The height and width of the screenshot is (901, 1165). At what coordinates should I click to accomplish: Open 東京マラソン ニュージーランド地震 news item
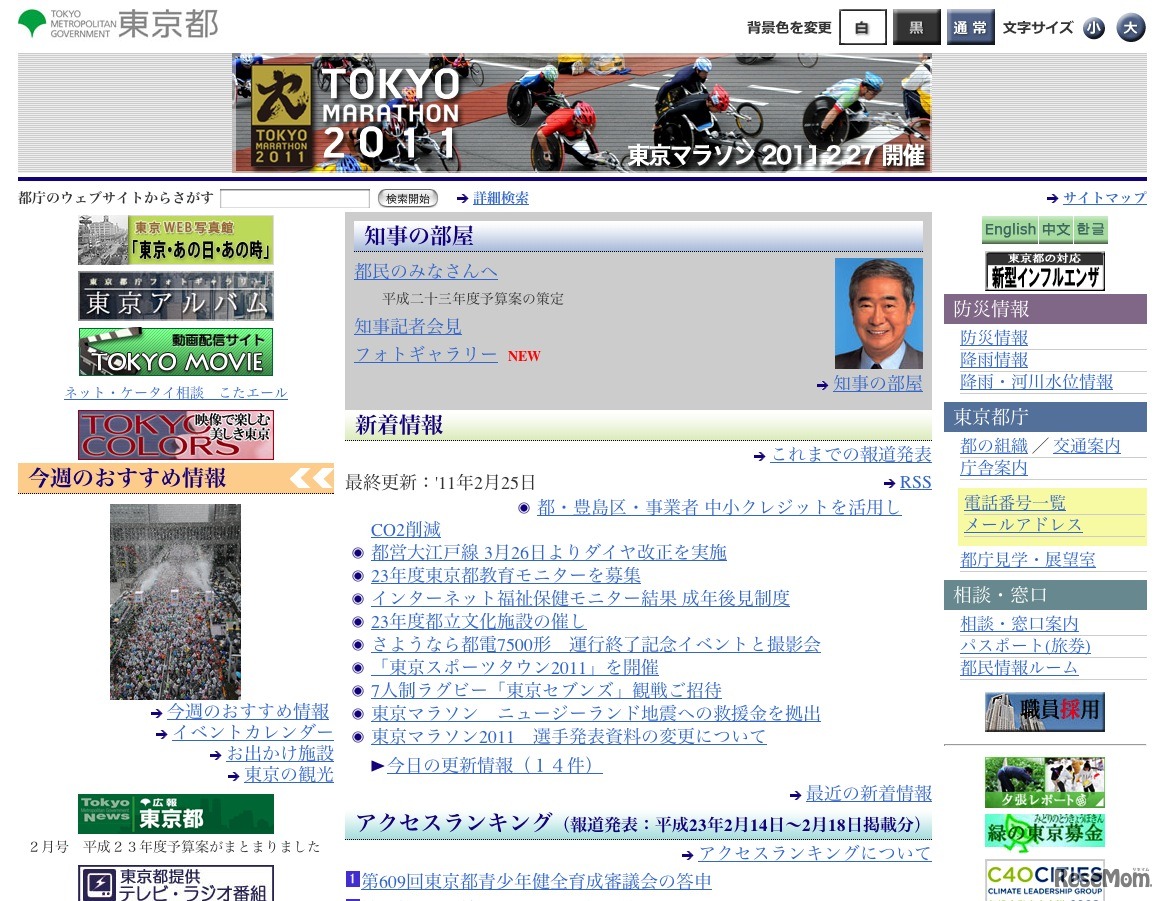click(x=596, y=713)
